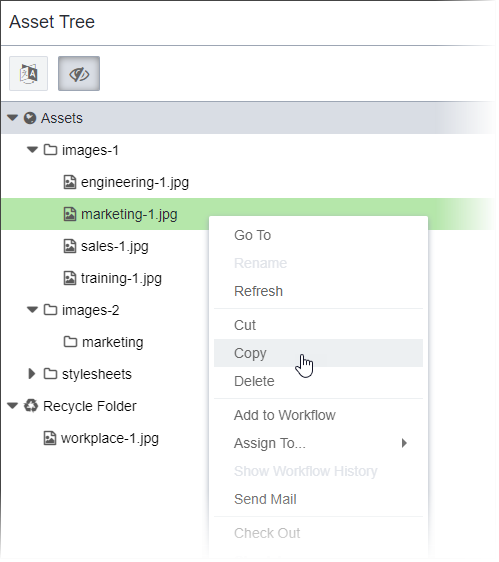499x562 pixels.
Task: Choose Cut in context menu
Action: (x=319, y=325)
